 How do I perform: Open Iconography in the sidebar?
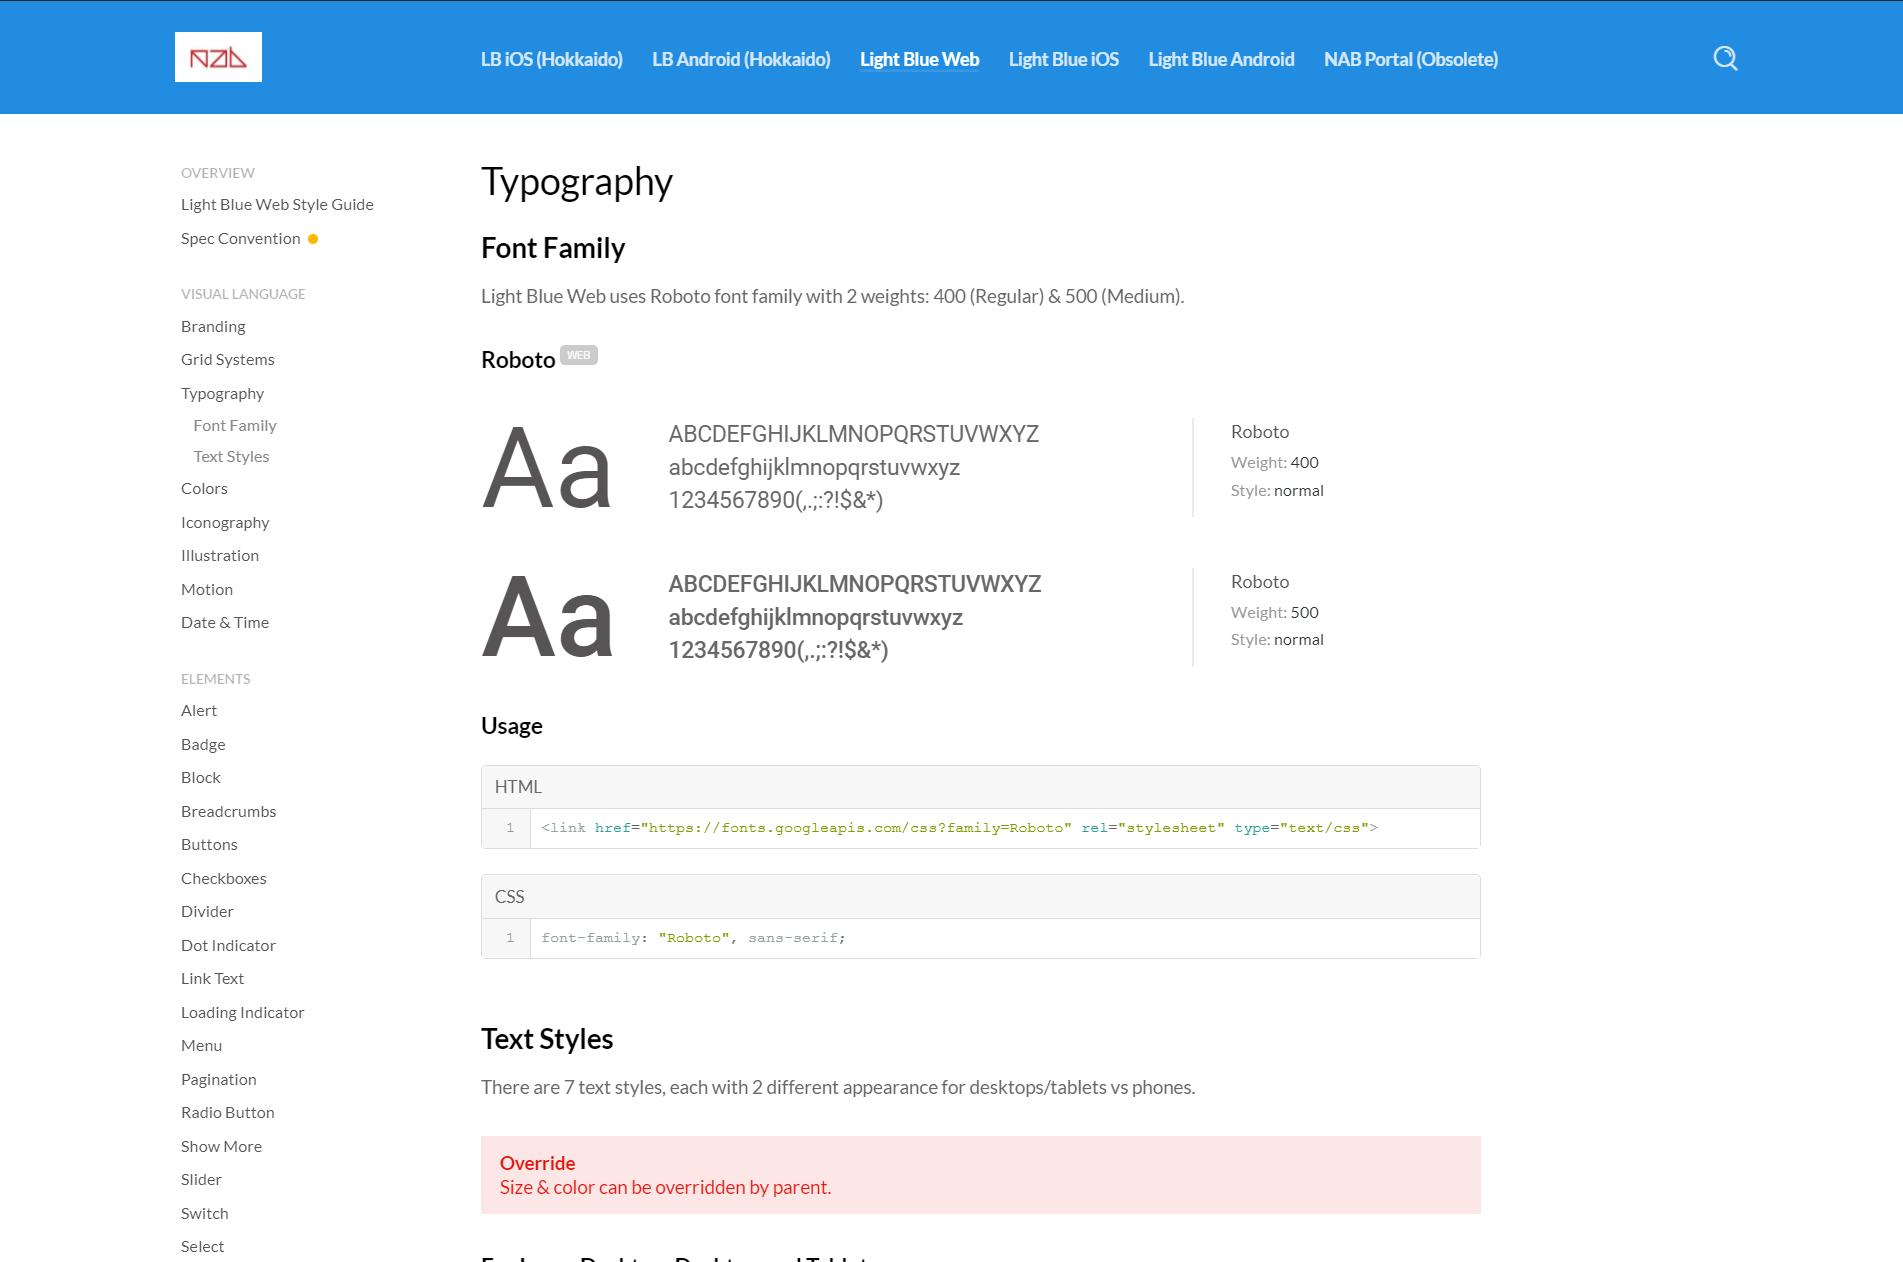tap(225, 522)
